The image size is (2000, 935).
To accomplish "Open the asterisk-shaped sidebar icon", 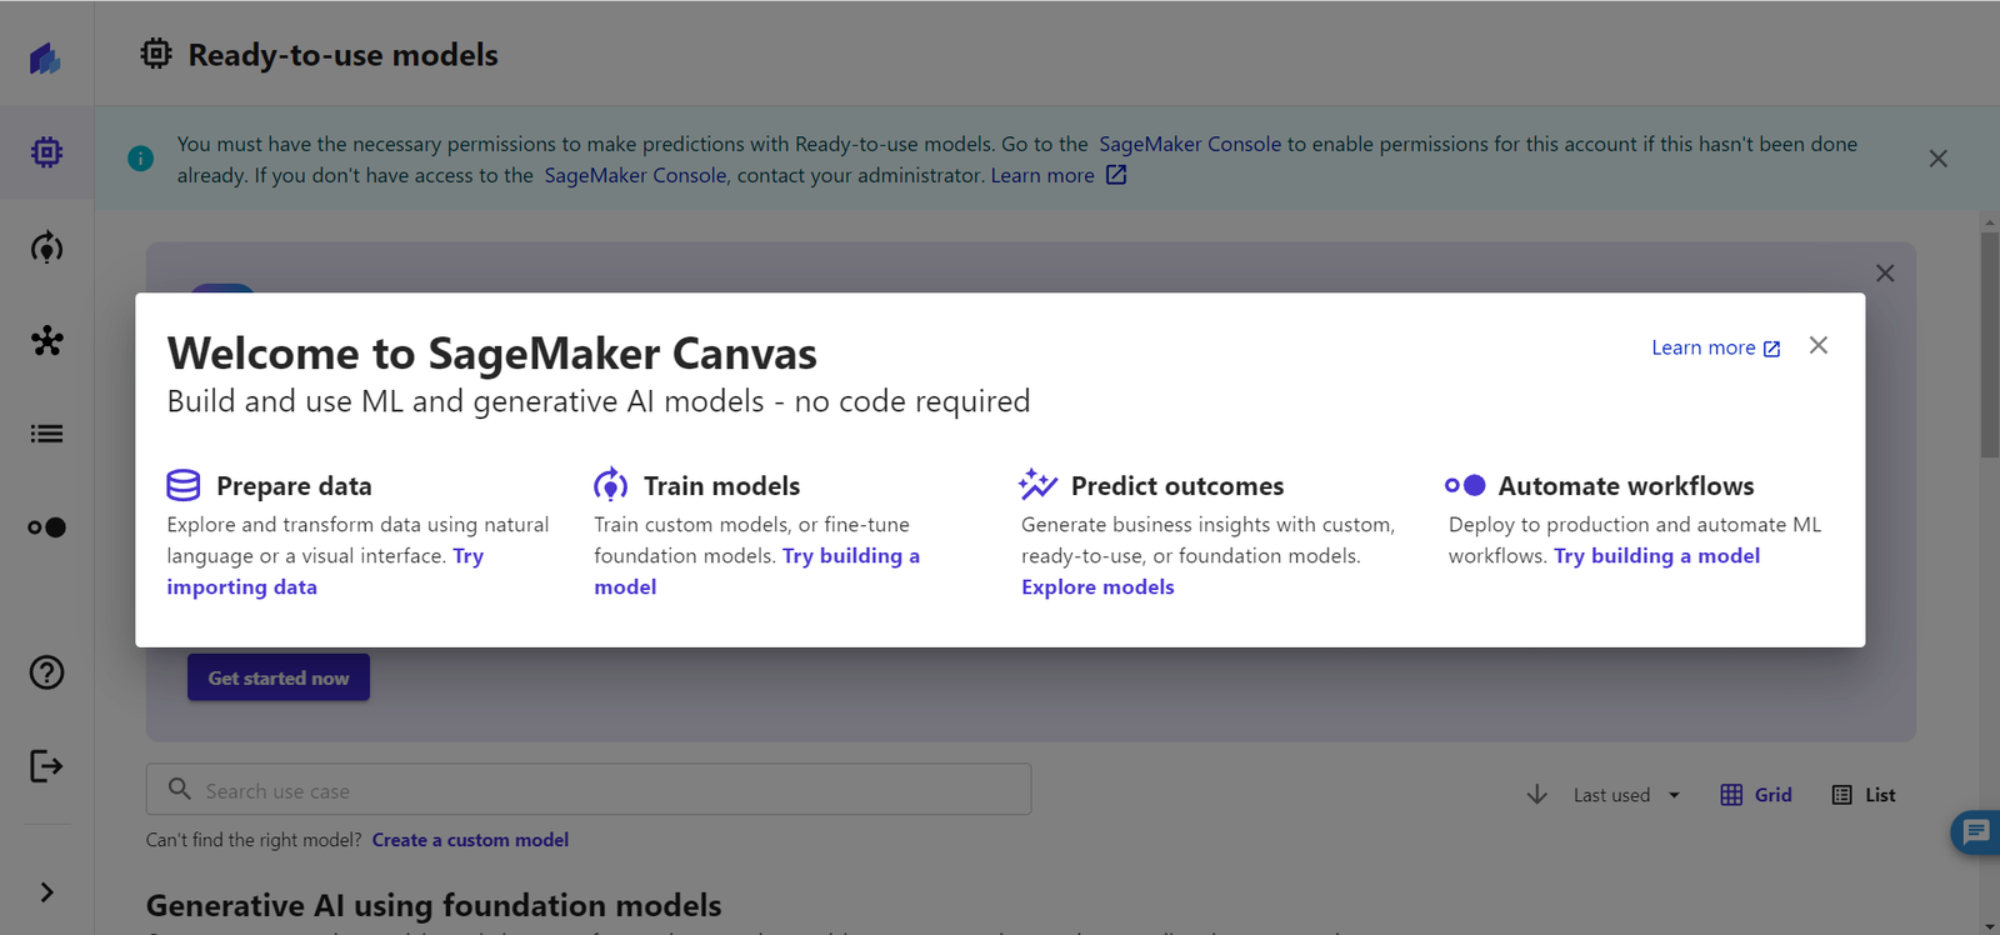I will click(x=46, y=341).
